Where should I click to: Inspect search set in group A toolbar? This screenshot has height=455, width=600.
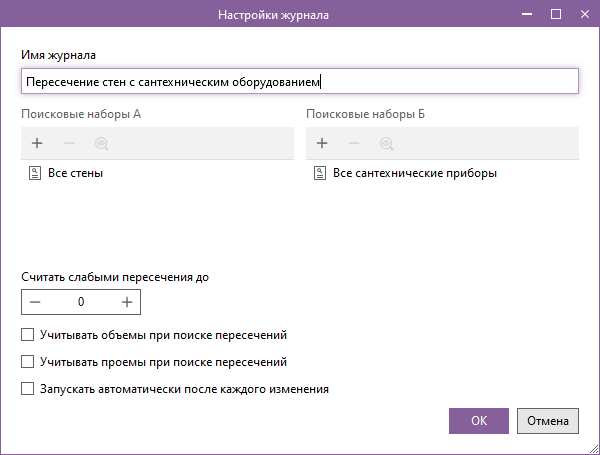pyautogui.click(x=101, y=143)
